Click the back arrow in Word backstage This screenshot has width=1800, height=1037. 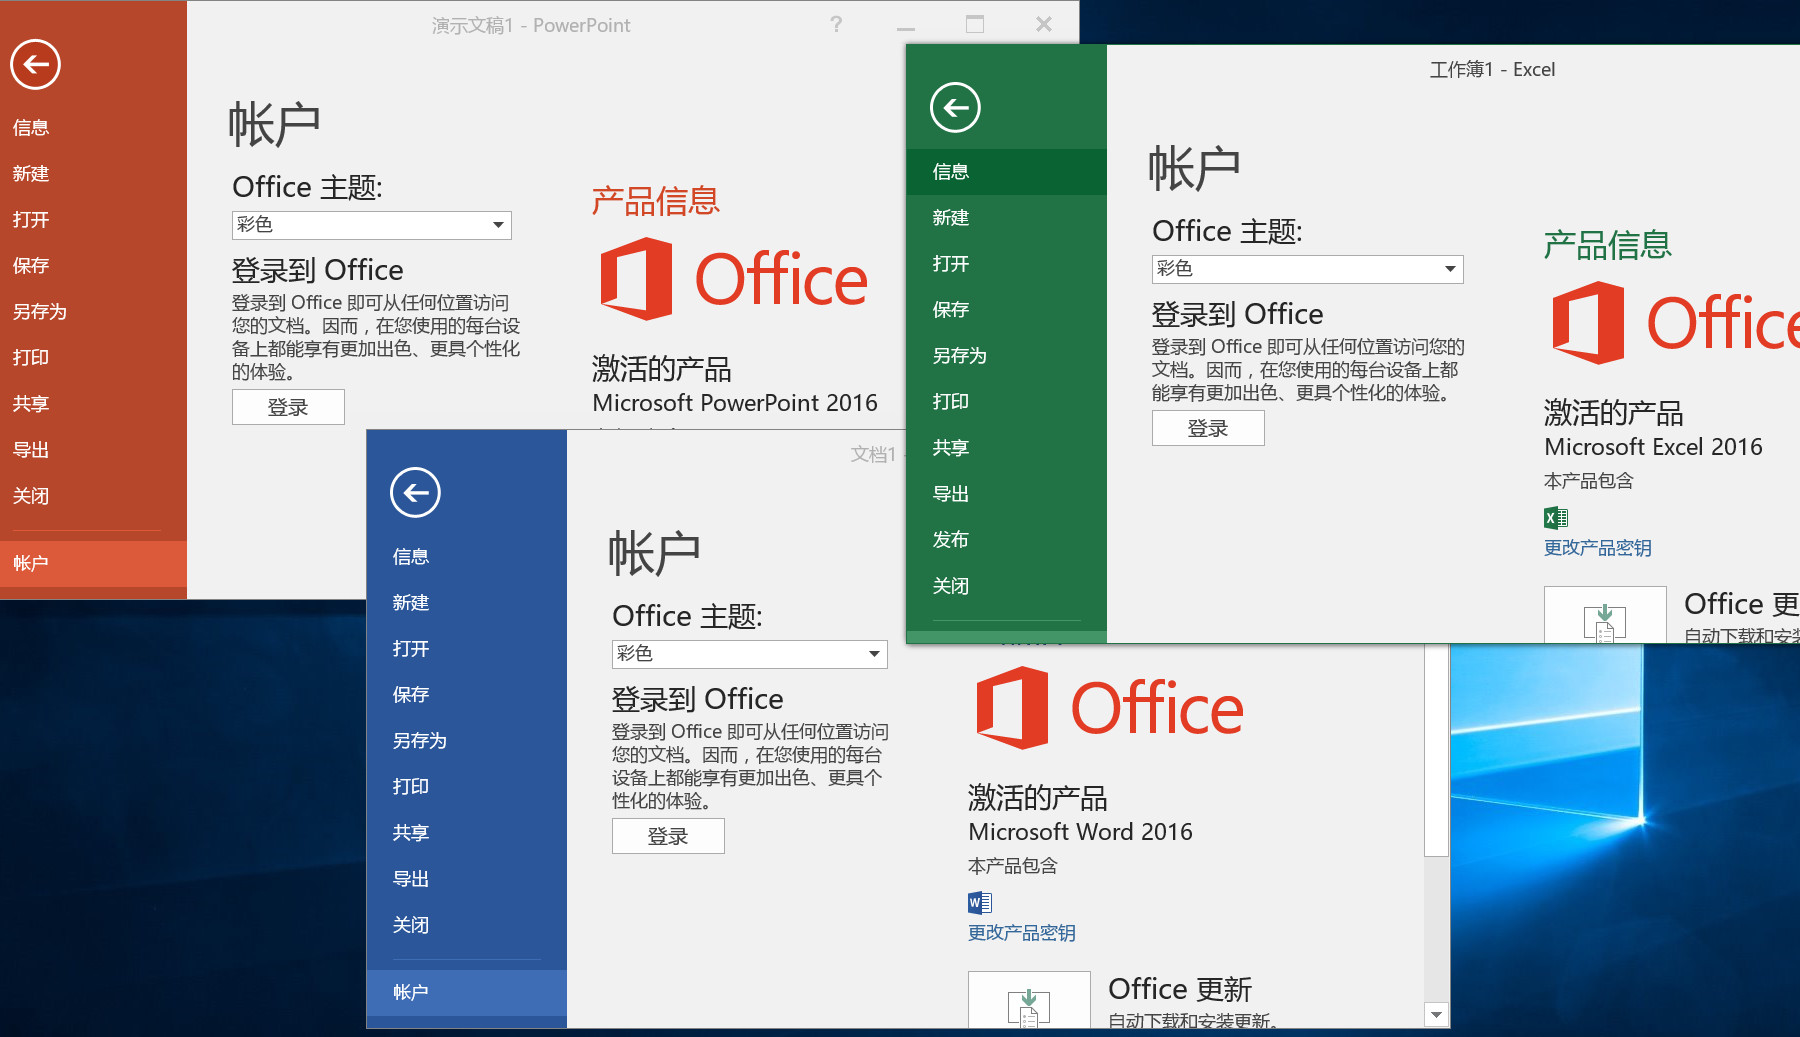(x=415, y=493)
